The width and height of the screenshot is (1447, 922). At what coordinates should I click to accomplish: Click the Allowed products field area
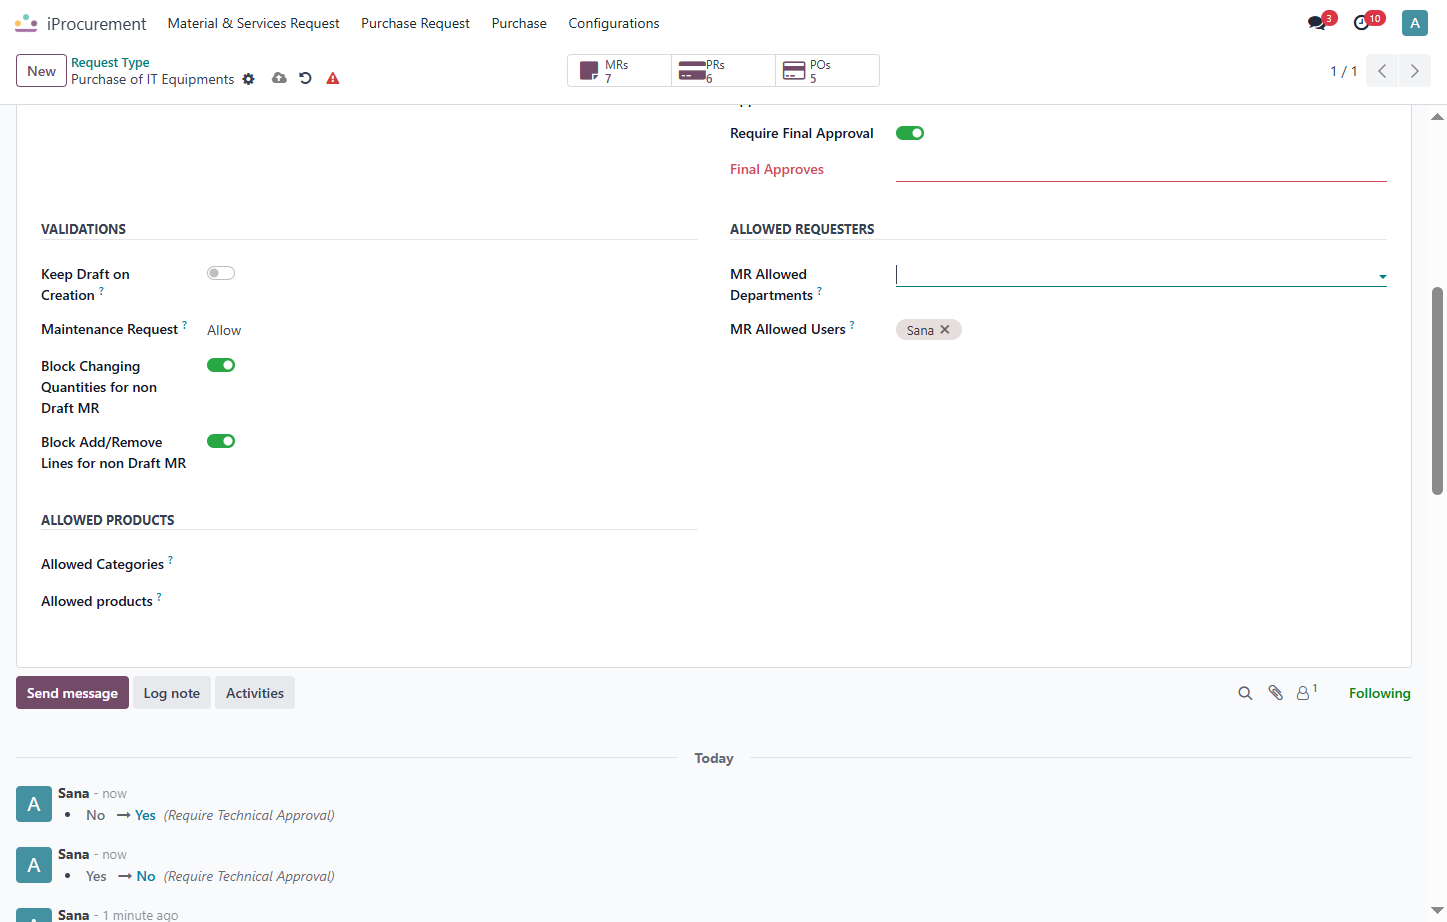click(x=452, y=602)
